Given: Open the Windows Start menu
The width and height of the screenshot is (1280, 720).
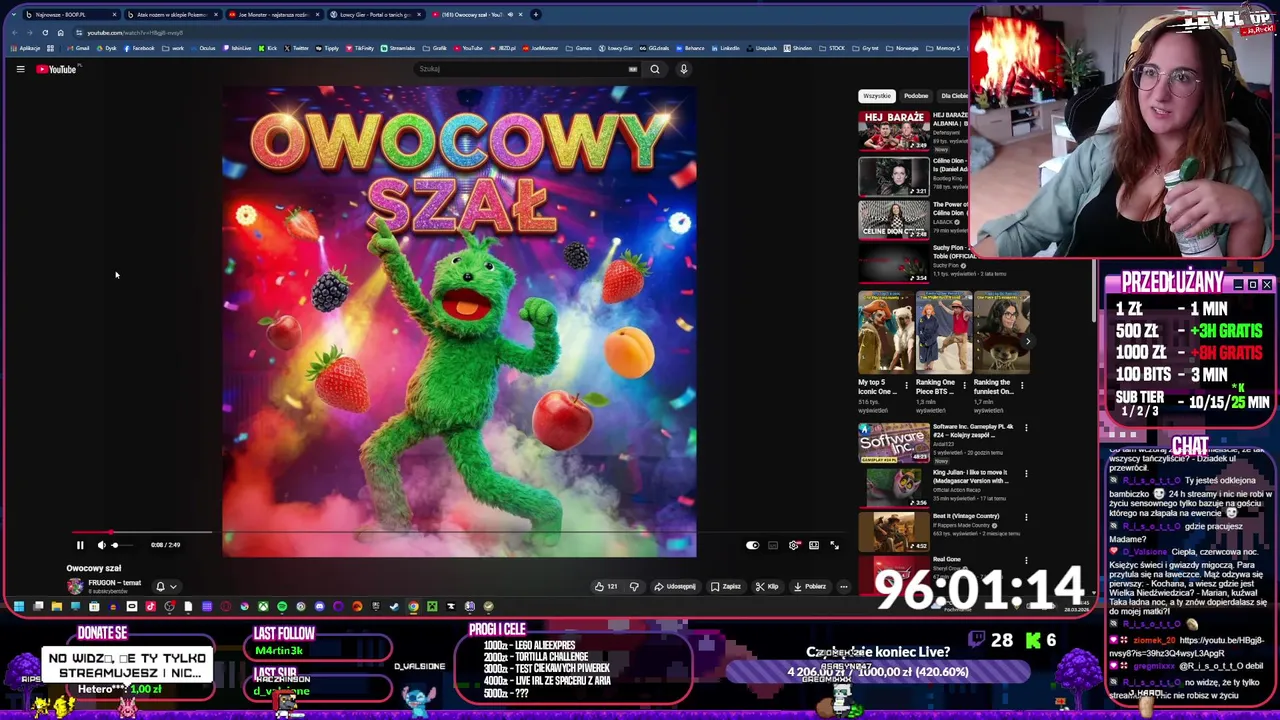Looking at the screenshot, I should (x=19, y=606).
